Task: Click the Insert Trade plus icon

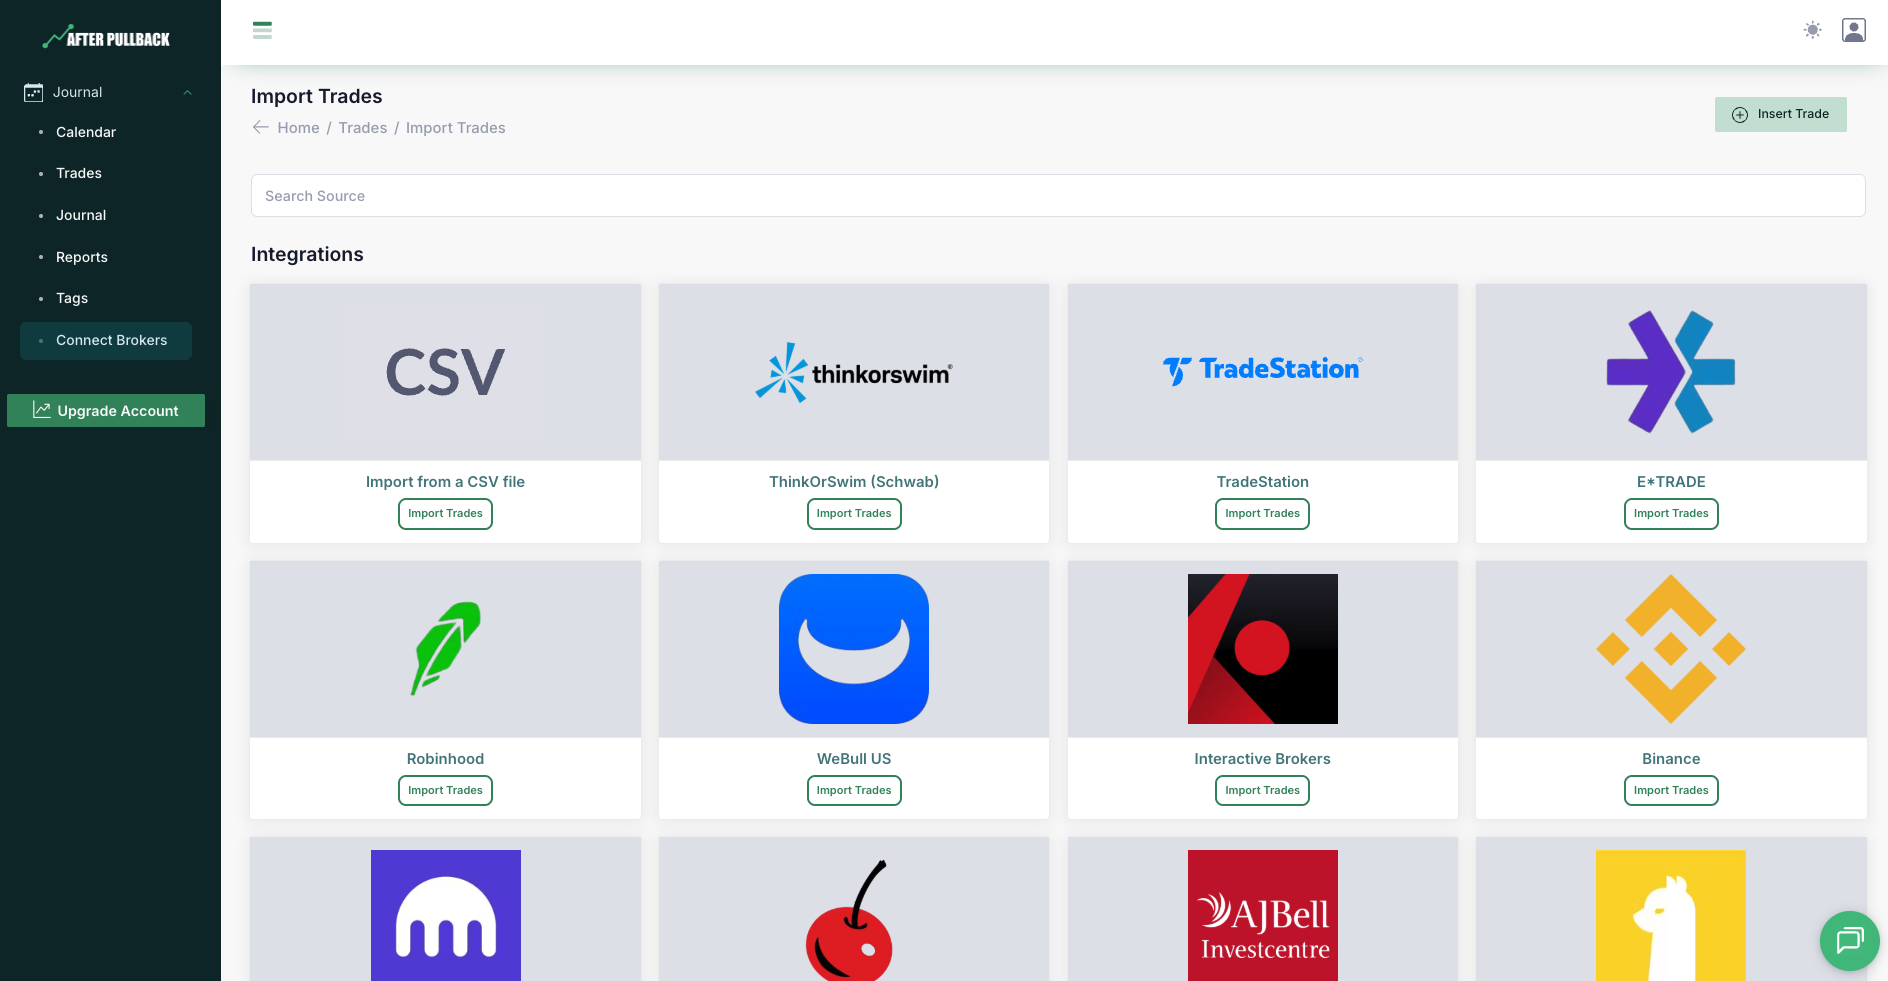Action: click(x=1740, y=114)
